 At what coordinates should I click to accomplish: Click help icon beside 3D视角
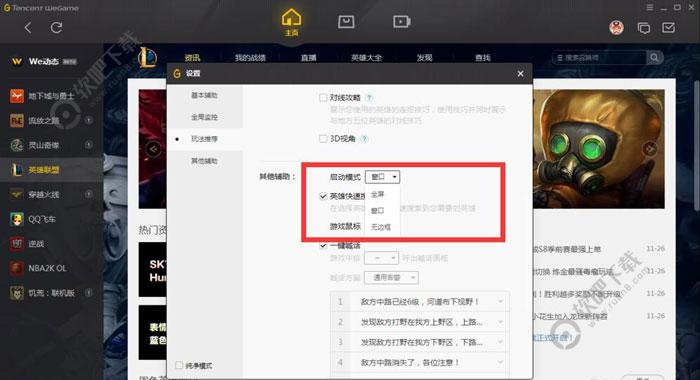[x=364, y=139]
